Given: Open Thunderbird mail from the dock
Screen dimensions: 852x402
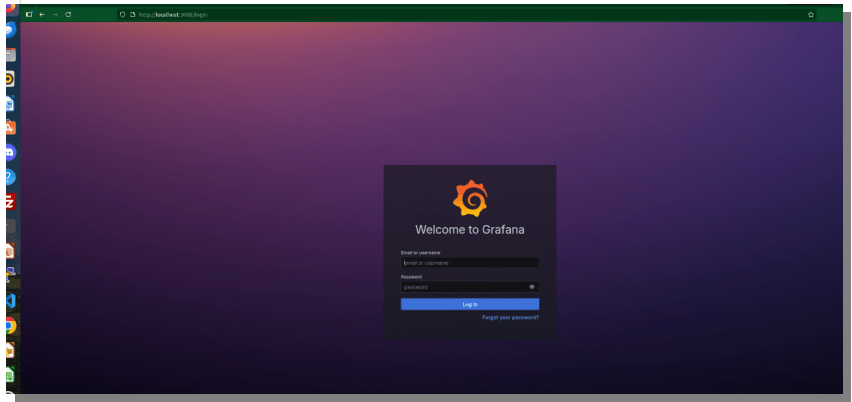Looking at the screenshot, I should 10,30.
